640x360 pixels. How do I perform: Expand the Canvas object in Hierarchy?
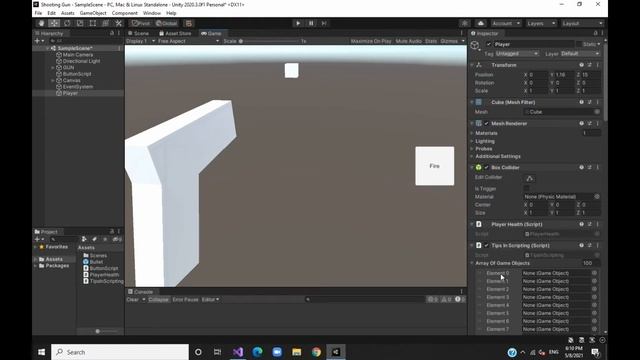(53, 80)
